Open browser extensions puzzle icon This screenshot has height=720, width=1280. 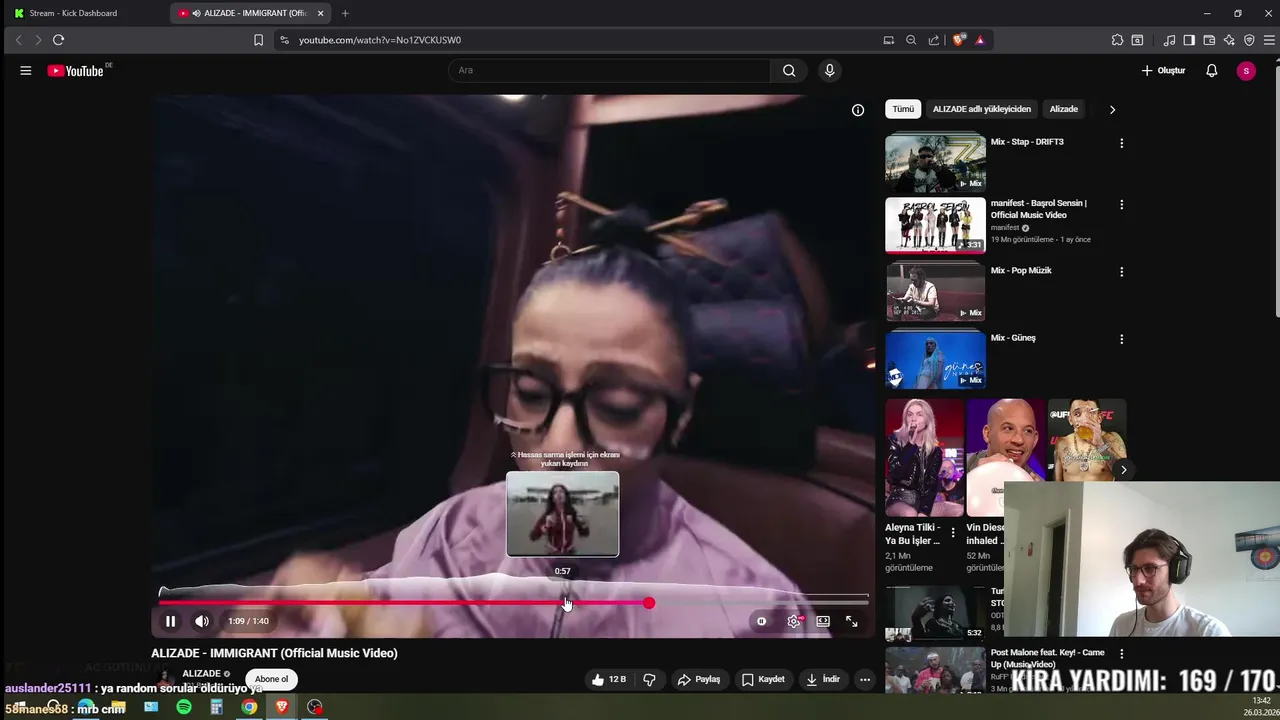coord(1118,40)
